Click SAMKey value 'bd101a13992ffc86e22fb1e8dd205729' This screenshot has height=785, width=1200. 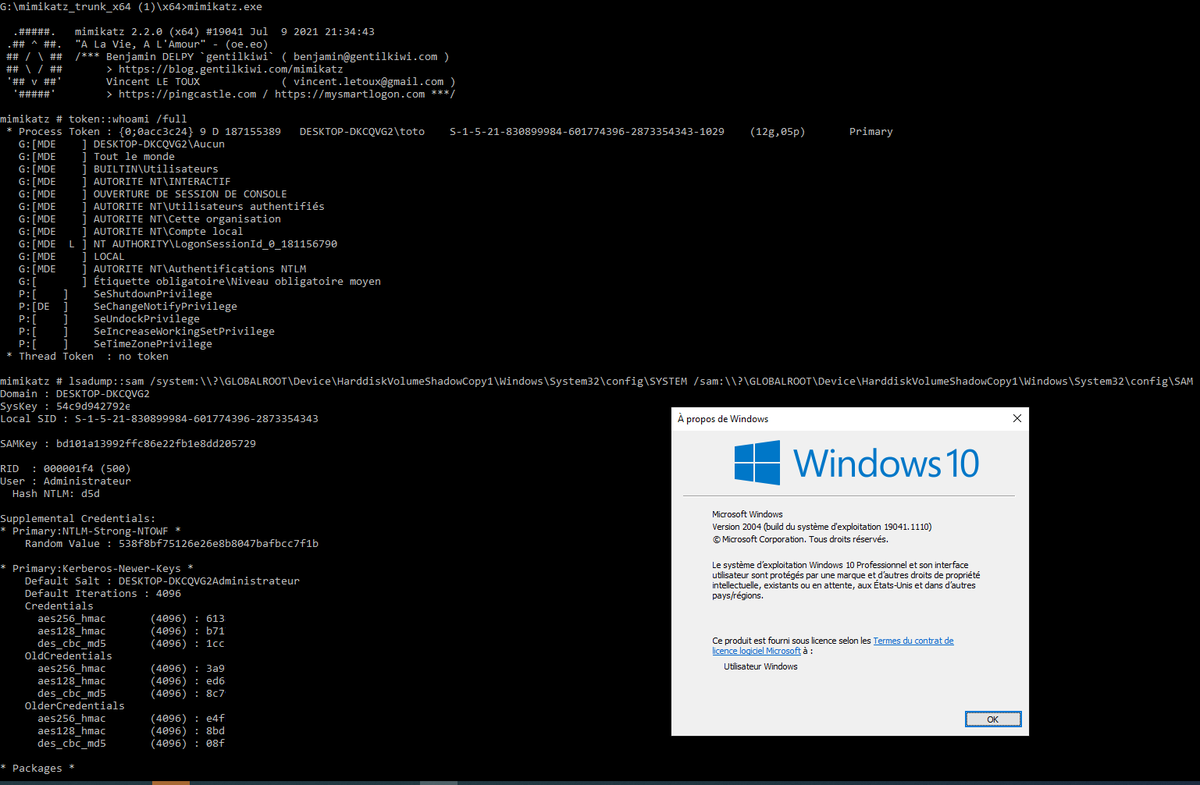coord(156,444)
